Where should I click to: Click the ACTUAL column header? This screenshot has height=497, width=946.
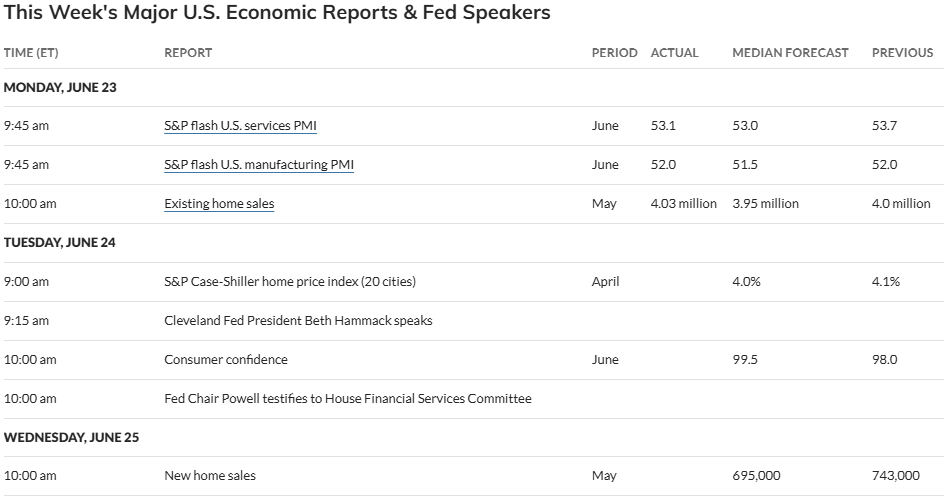(x=675, y=53)
